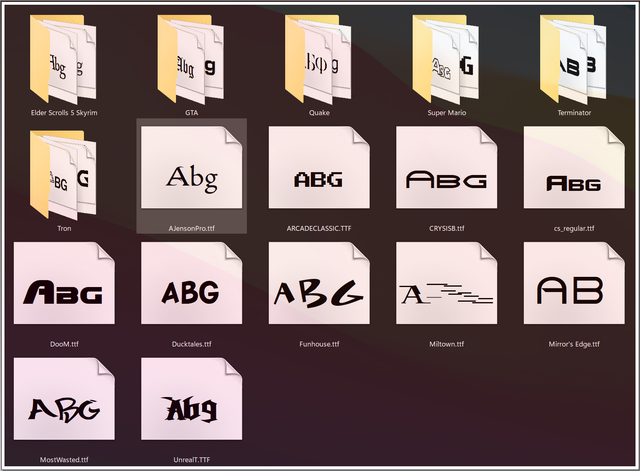Select the AJensonPro.ttf font file icon
This screenshot has height=471, width=640.
[x=191, y=167]
